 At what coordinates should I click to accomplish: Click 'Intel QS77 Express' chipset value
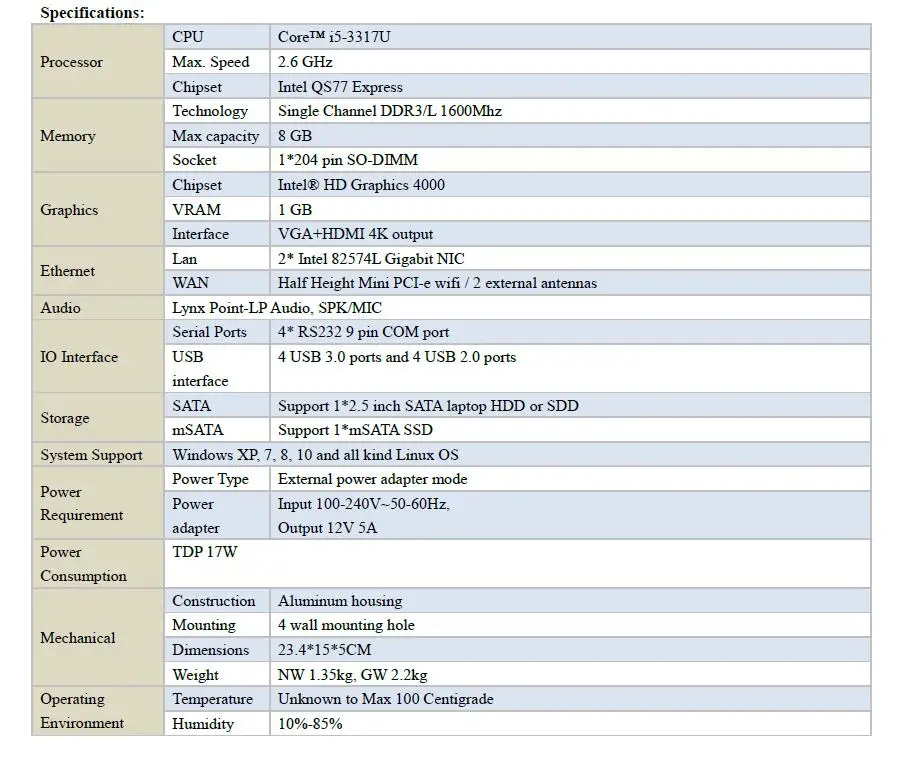click(340, 87)
